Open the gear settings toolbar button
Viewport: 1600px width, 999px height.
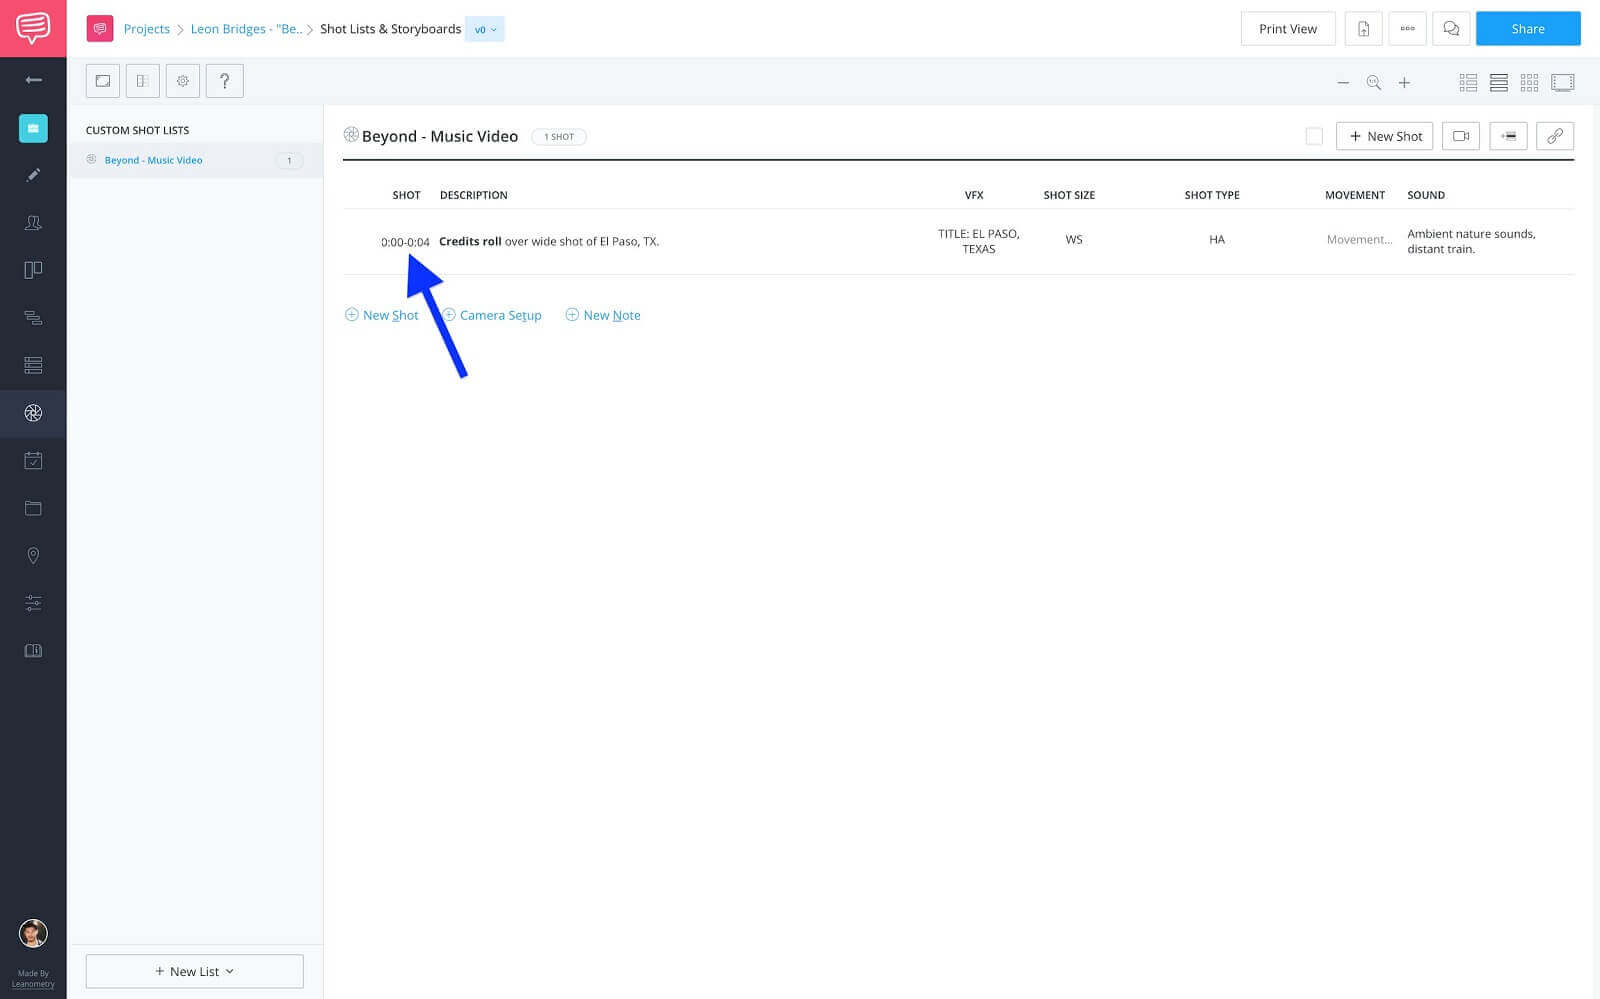[x=183, y=81]
